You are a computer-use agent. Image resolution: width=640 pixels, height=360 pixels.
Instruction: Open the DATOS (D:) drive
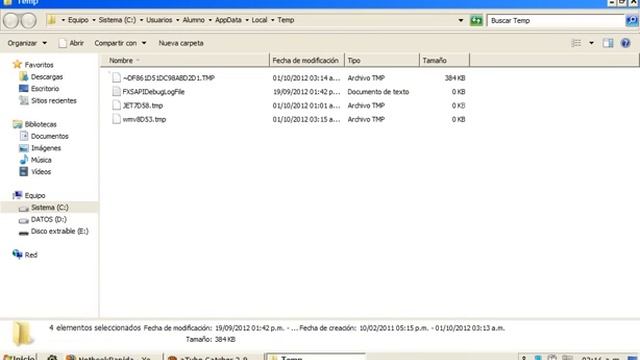[49, 219]
